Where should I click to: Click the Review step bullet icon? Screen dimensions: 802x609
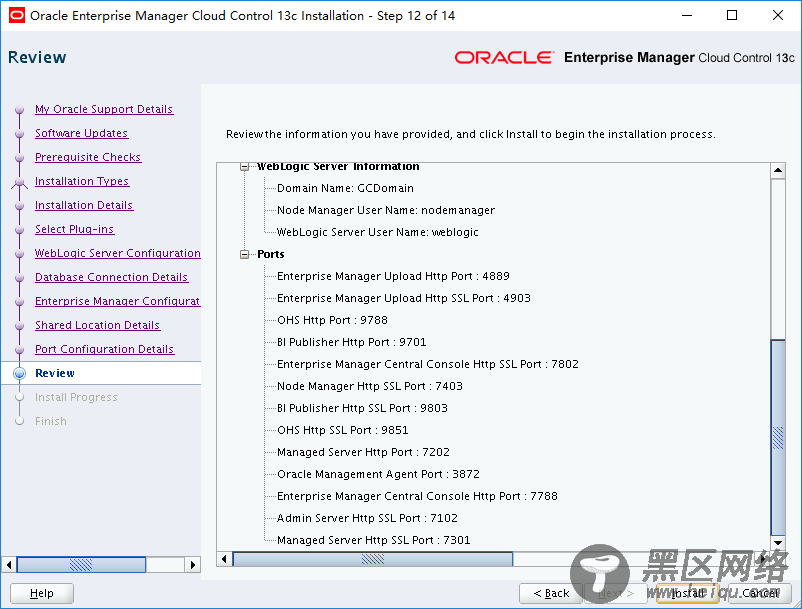(19, 373)
